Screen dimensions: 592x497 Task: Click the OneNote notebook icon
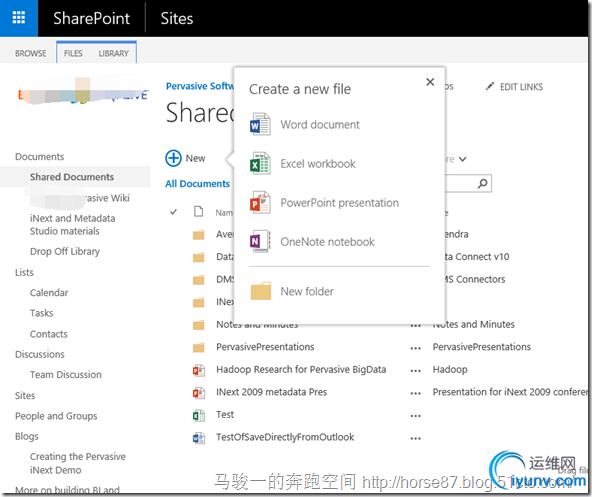pos(260,242)
